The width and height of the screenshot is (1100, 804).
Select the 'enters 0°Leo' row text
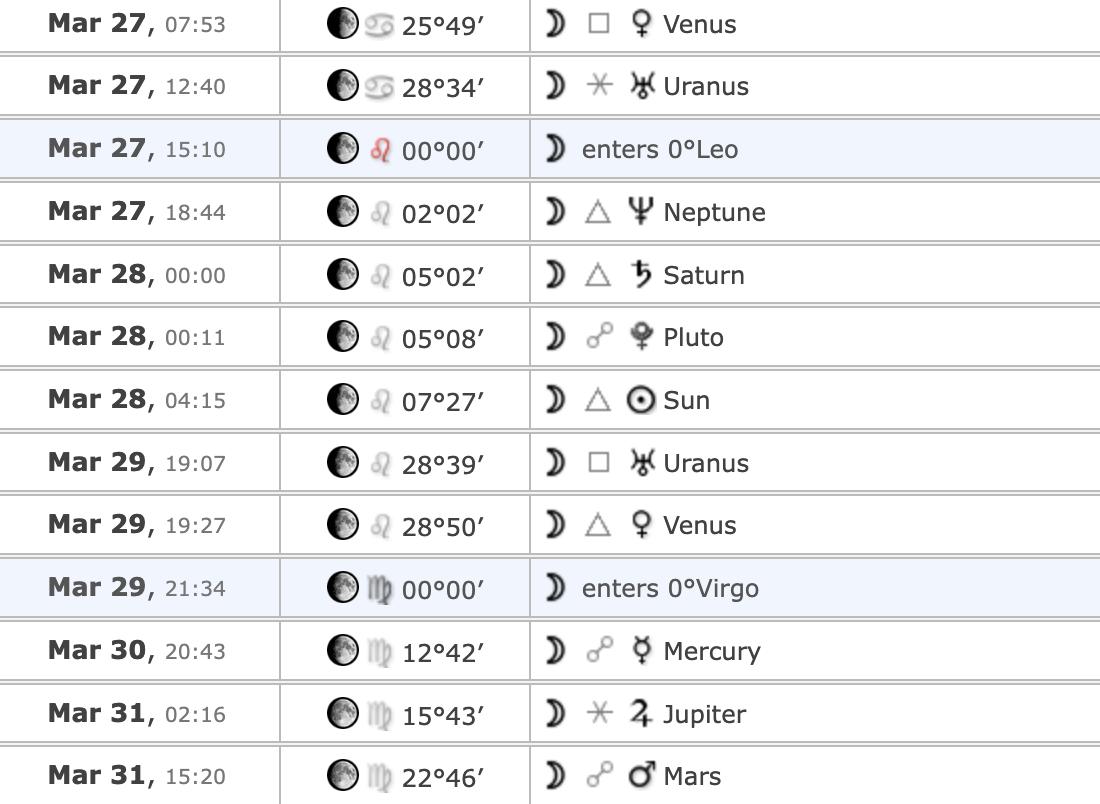(659, 149)
